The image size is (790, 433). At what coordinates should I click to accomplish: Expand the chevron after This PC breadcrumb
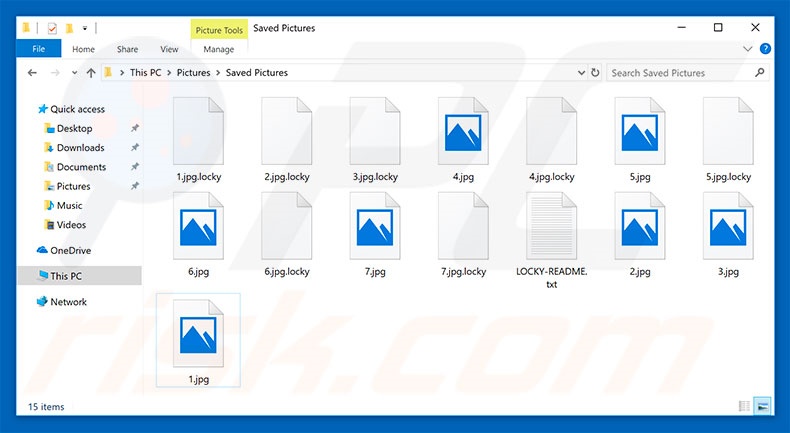click(169, 73)
